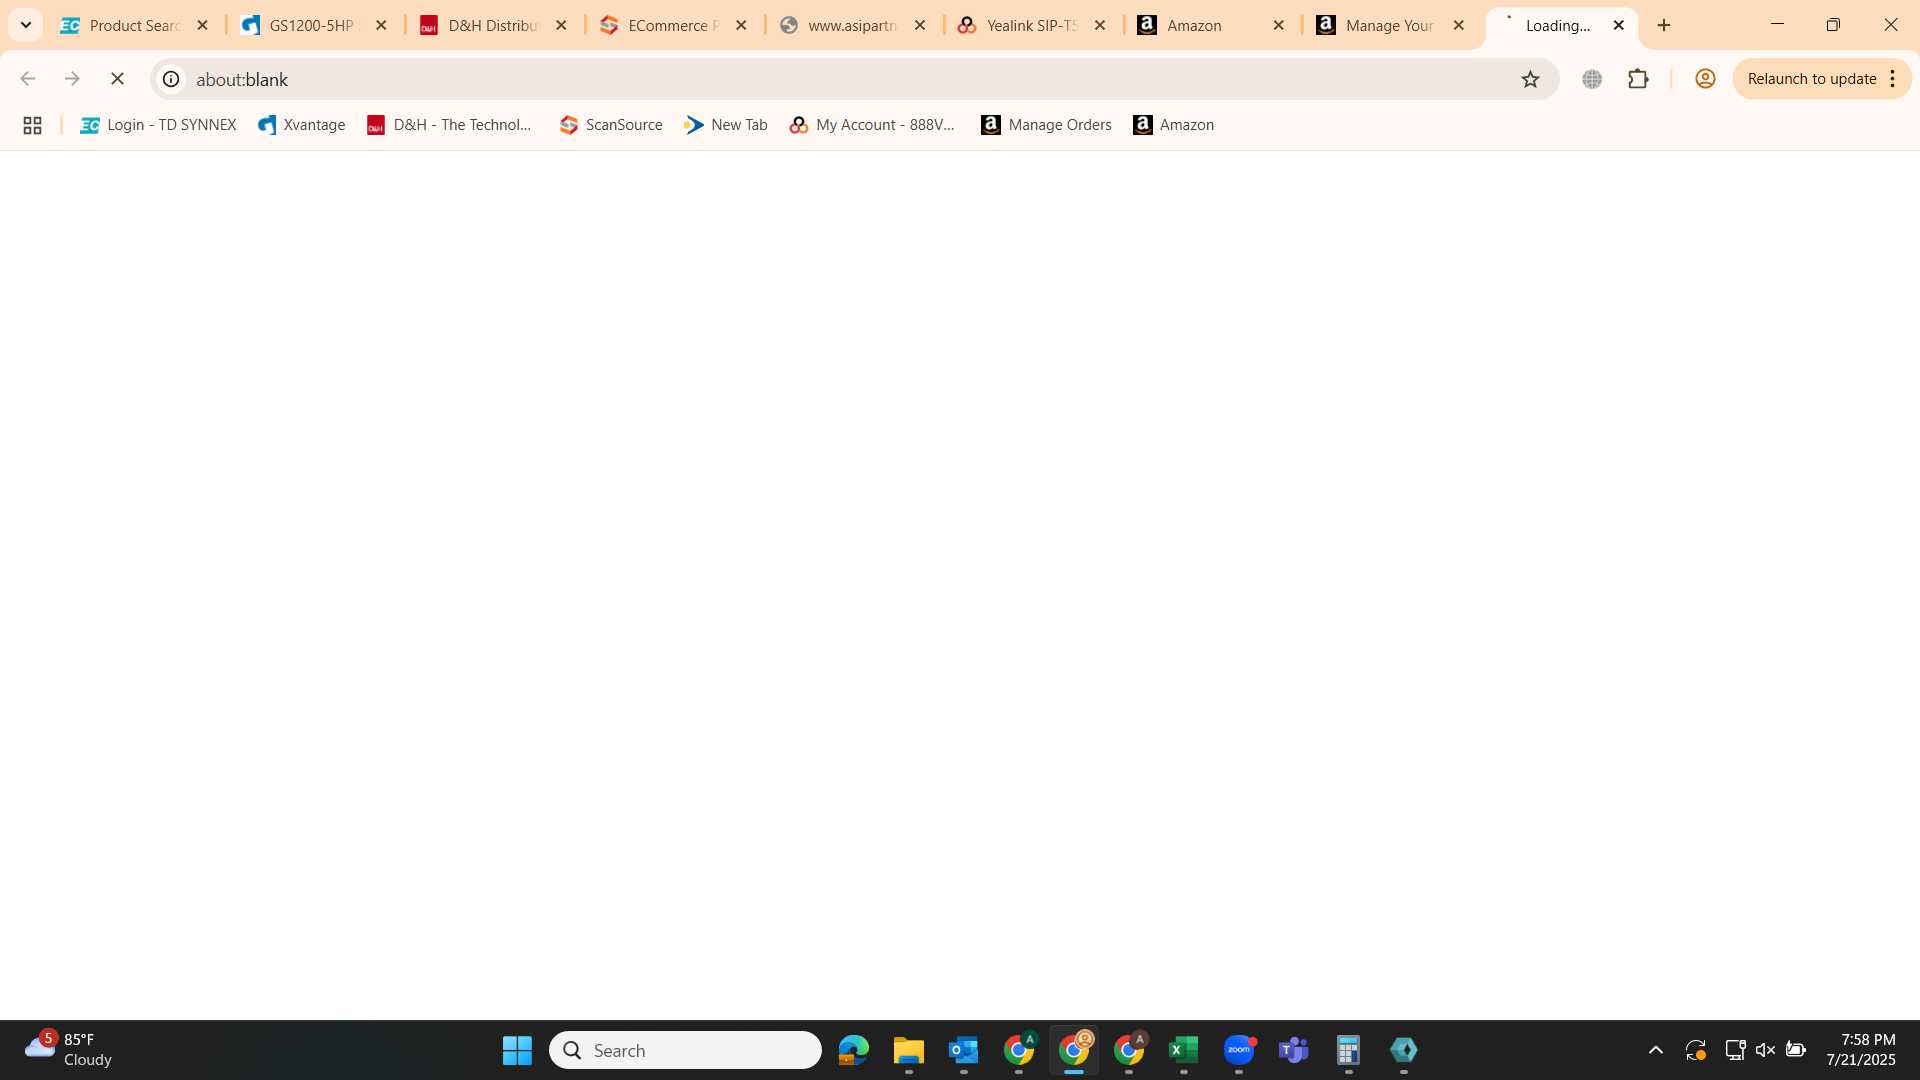Bookmark this tab with star icon

(1530, 79)
